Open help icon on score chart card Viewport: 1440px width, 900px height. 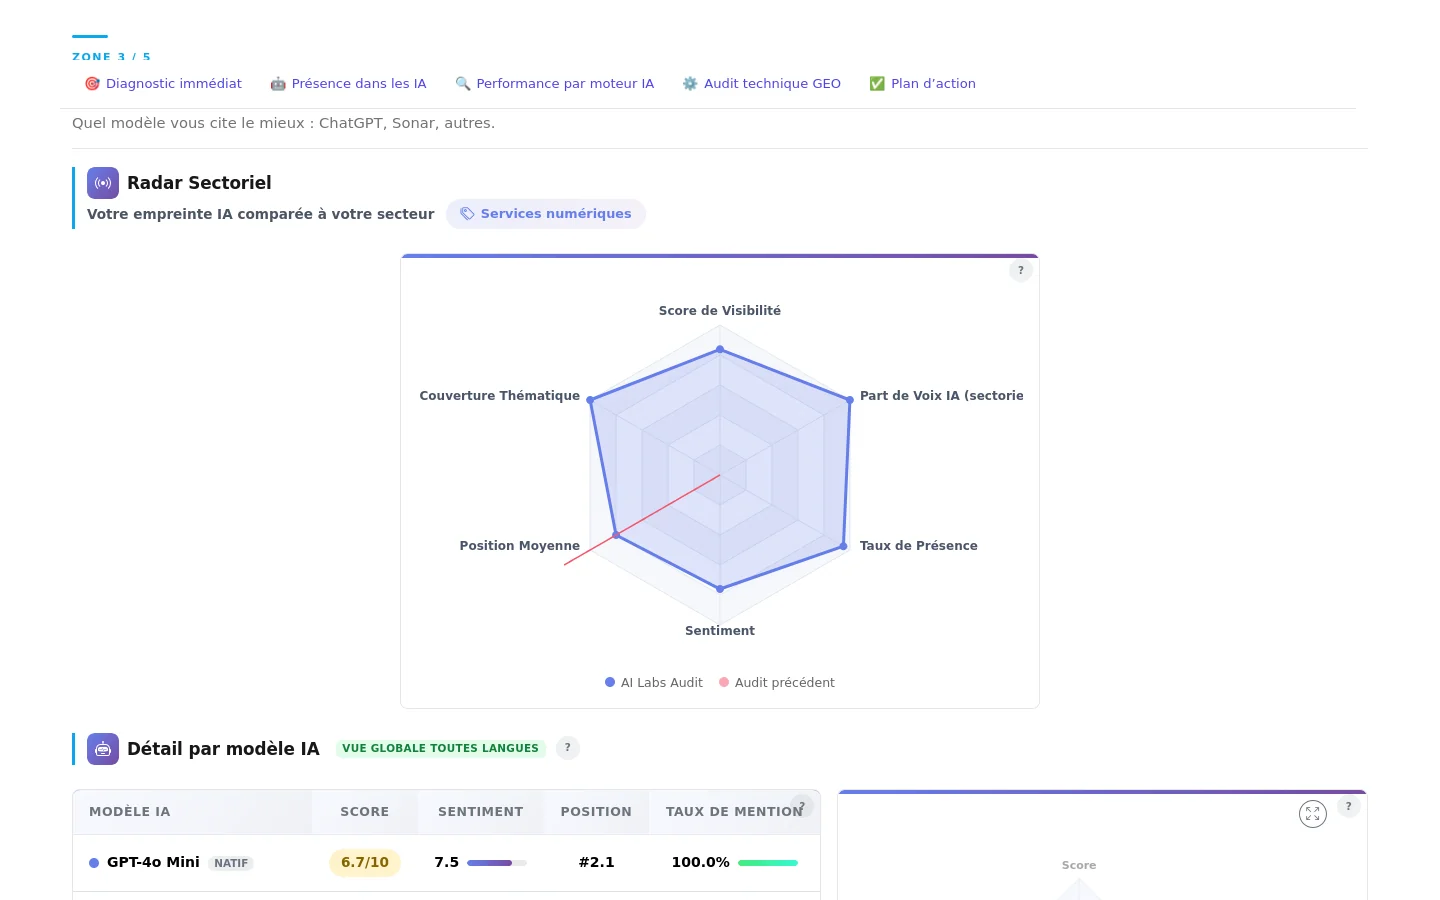point(1349,806)
